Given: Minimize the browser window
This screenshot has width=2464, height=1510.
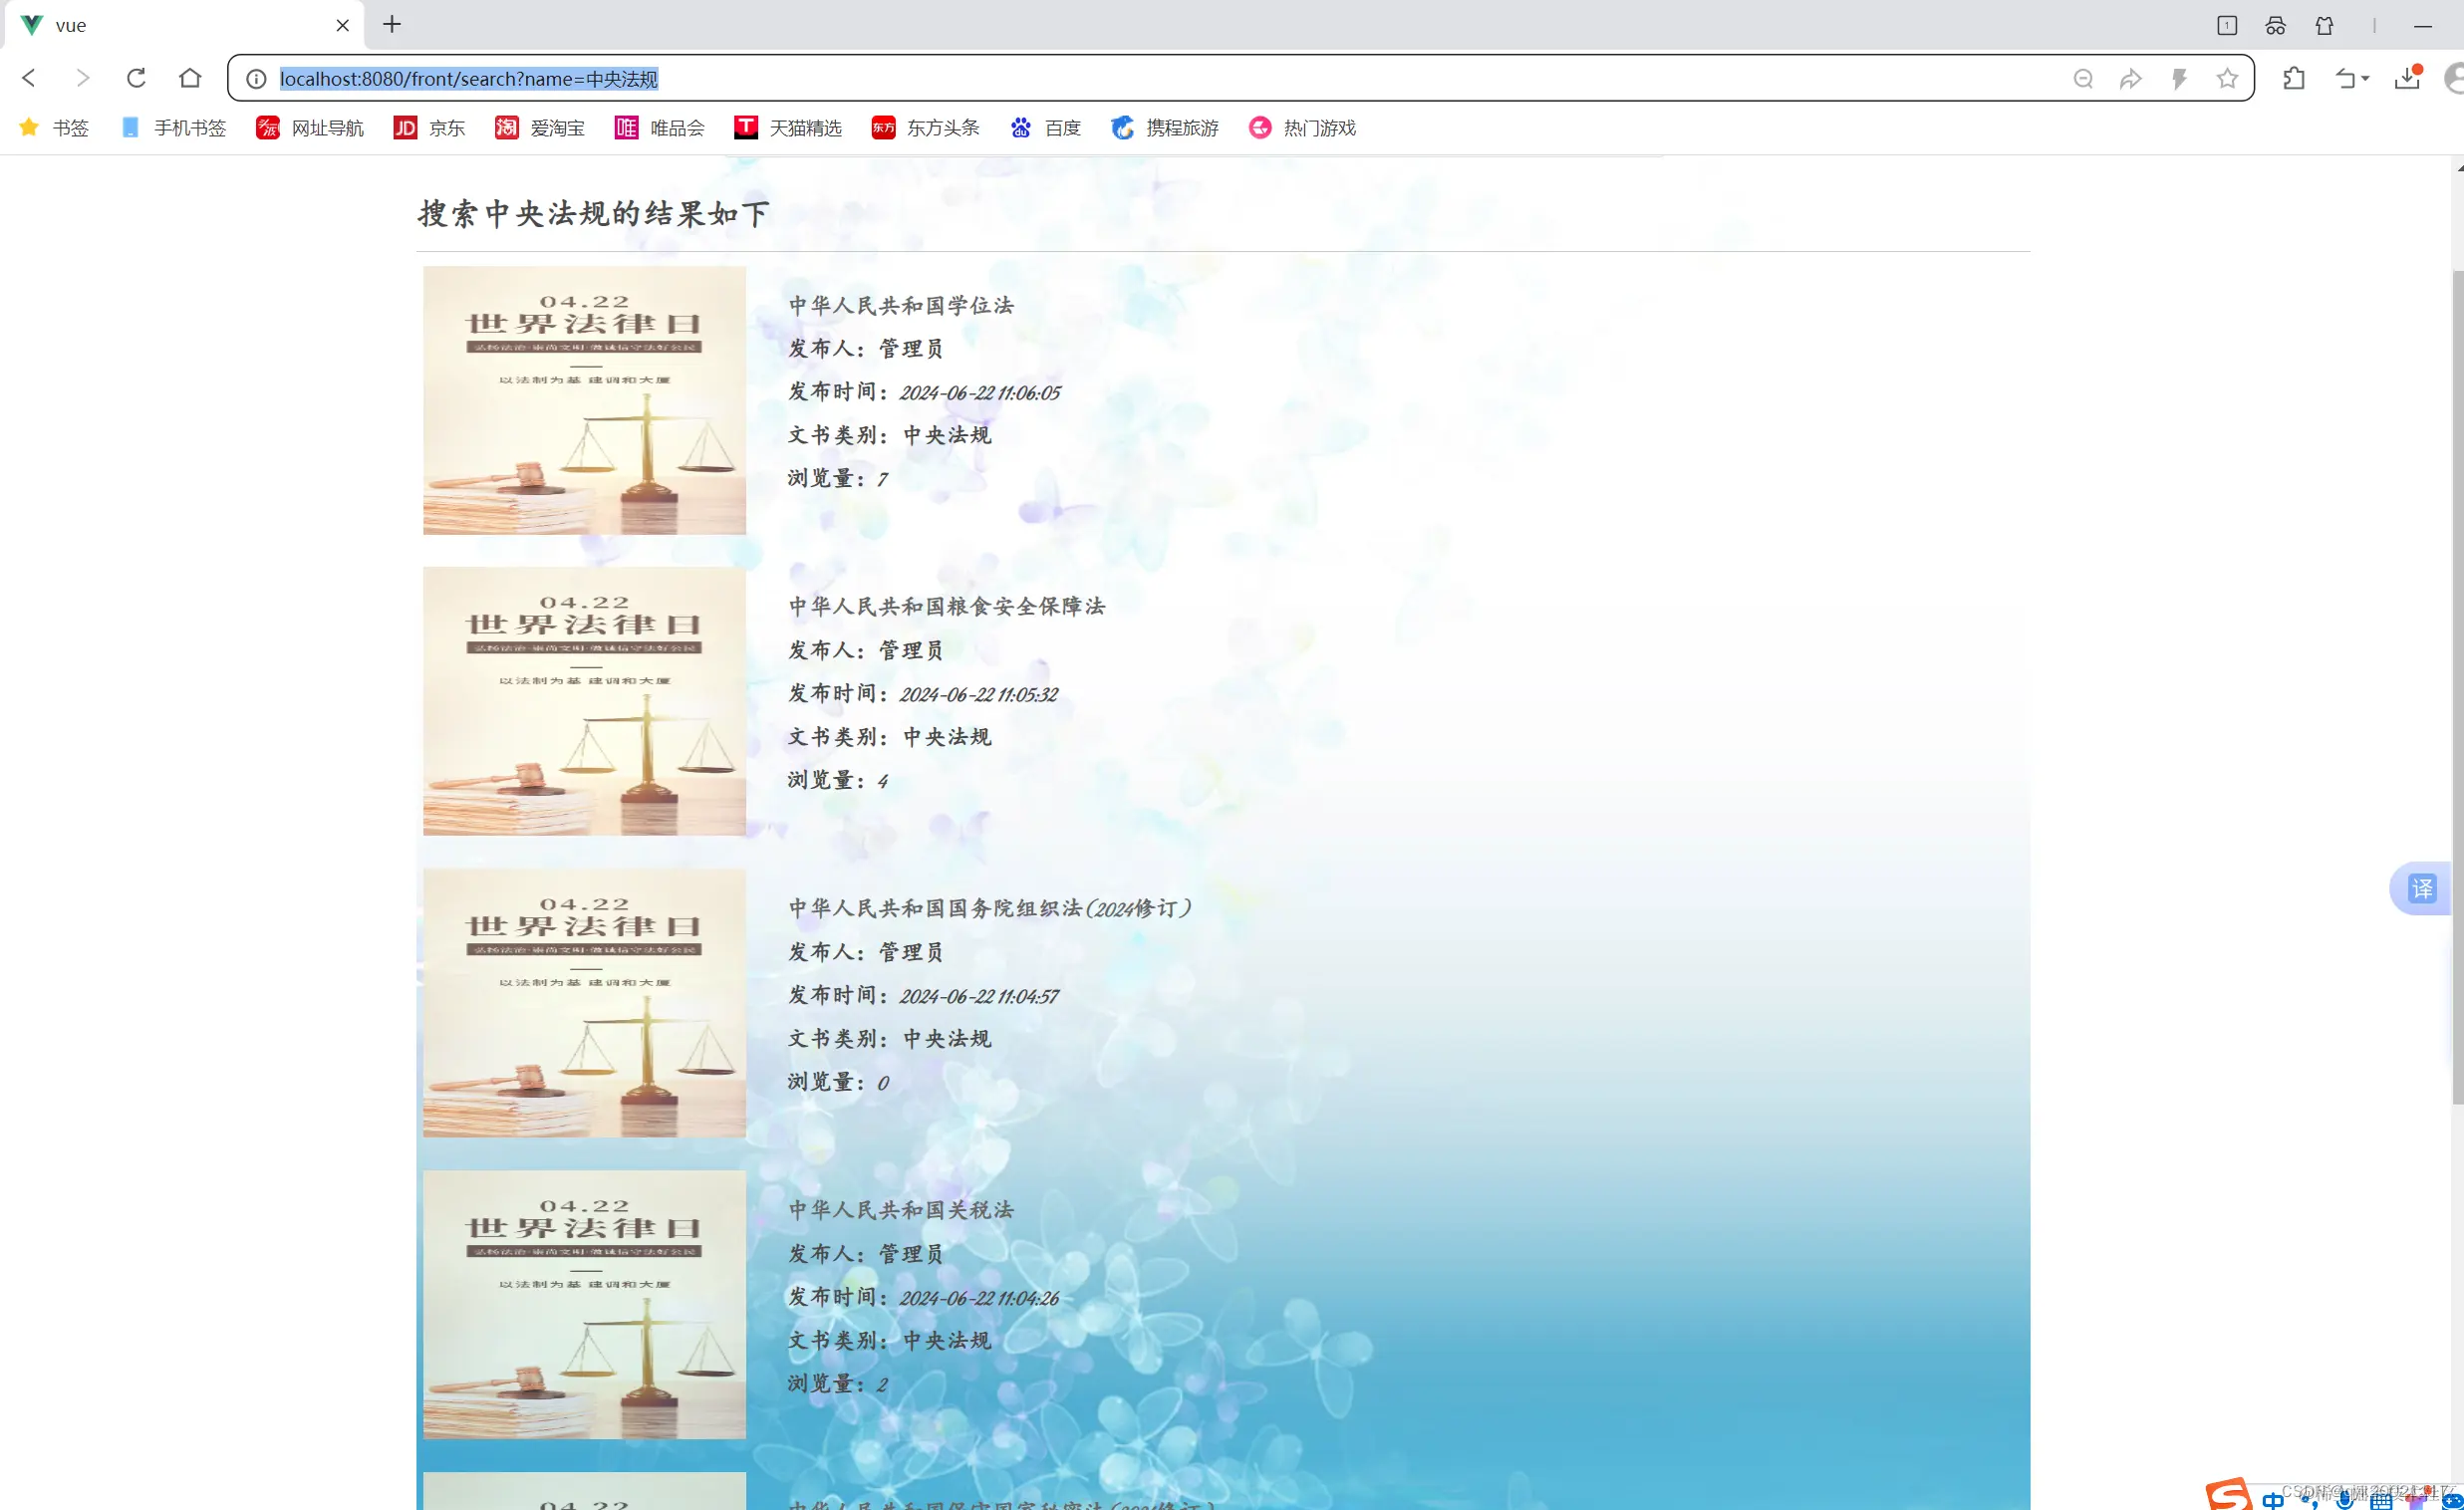Looking at the screenshot, I should [x=2422, y=25].
